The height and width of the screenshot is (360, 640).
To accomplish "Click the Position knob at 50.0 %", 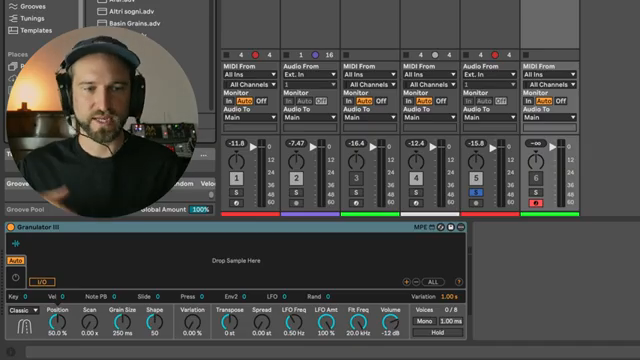I will (x=58, y=322).
